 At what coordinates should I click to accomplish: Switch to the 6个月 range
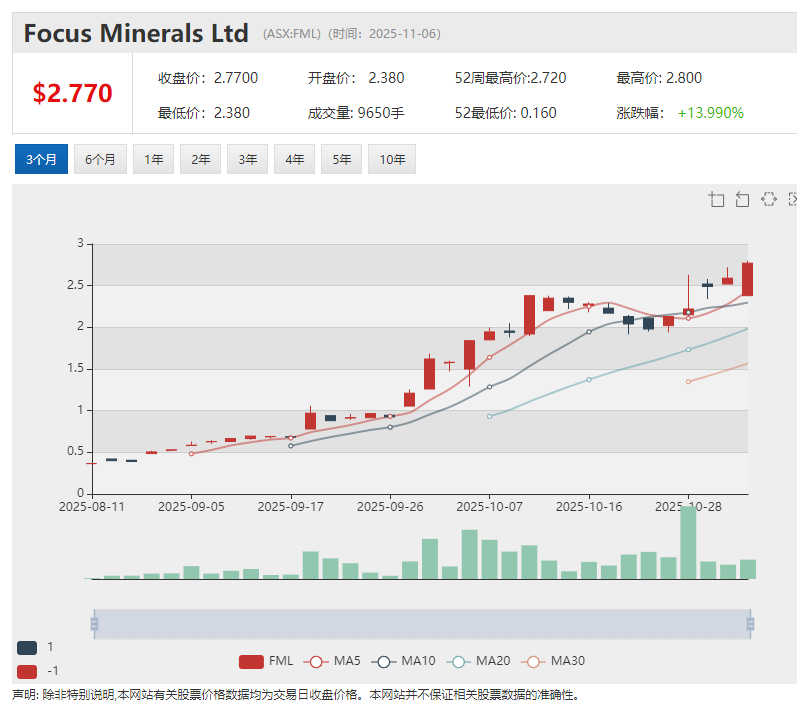100,159
